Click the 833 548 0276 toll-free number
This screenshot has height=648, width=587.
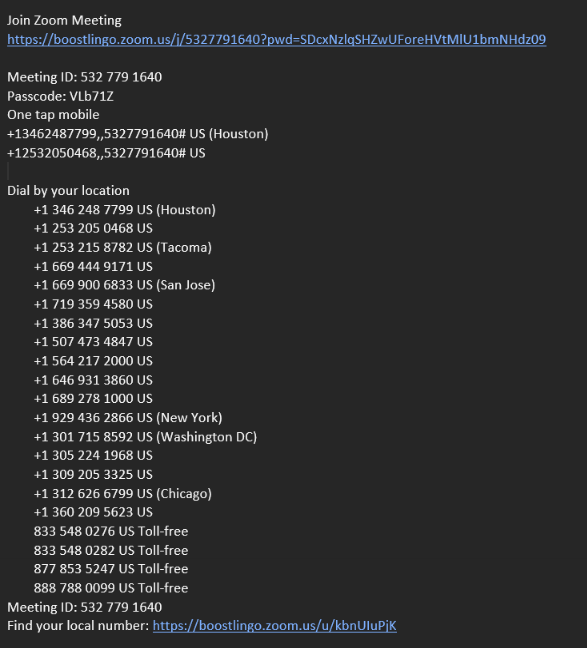111,531
